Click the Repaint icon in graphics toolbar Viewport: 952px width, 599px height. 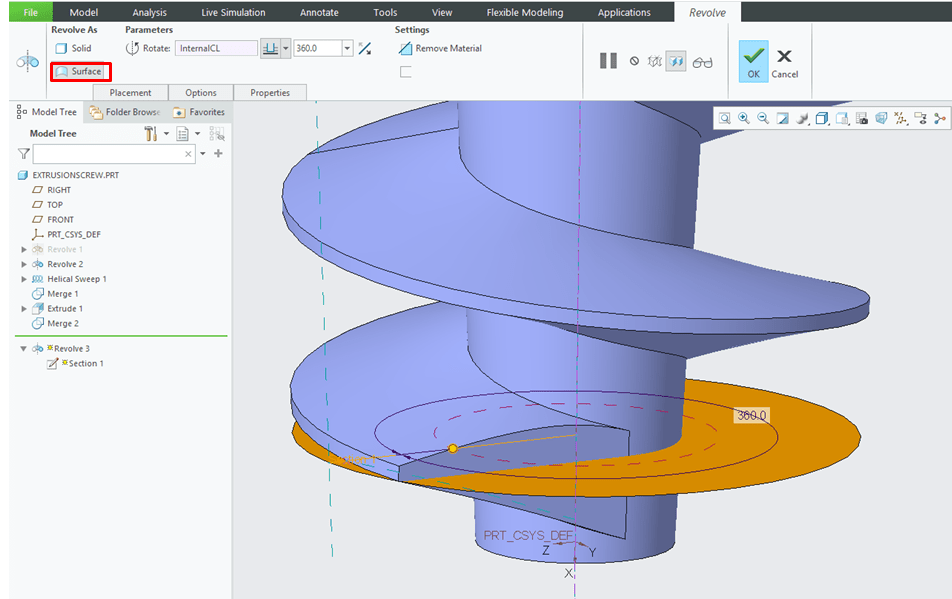(x=783, y=118)
